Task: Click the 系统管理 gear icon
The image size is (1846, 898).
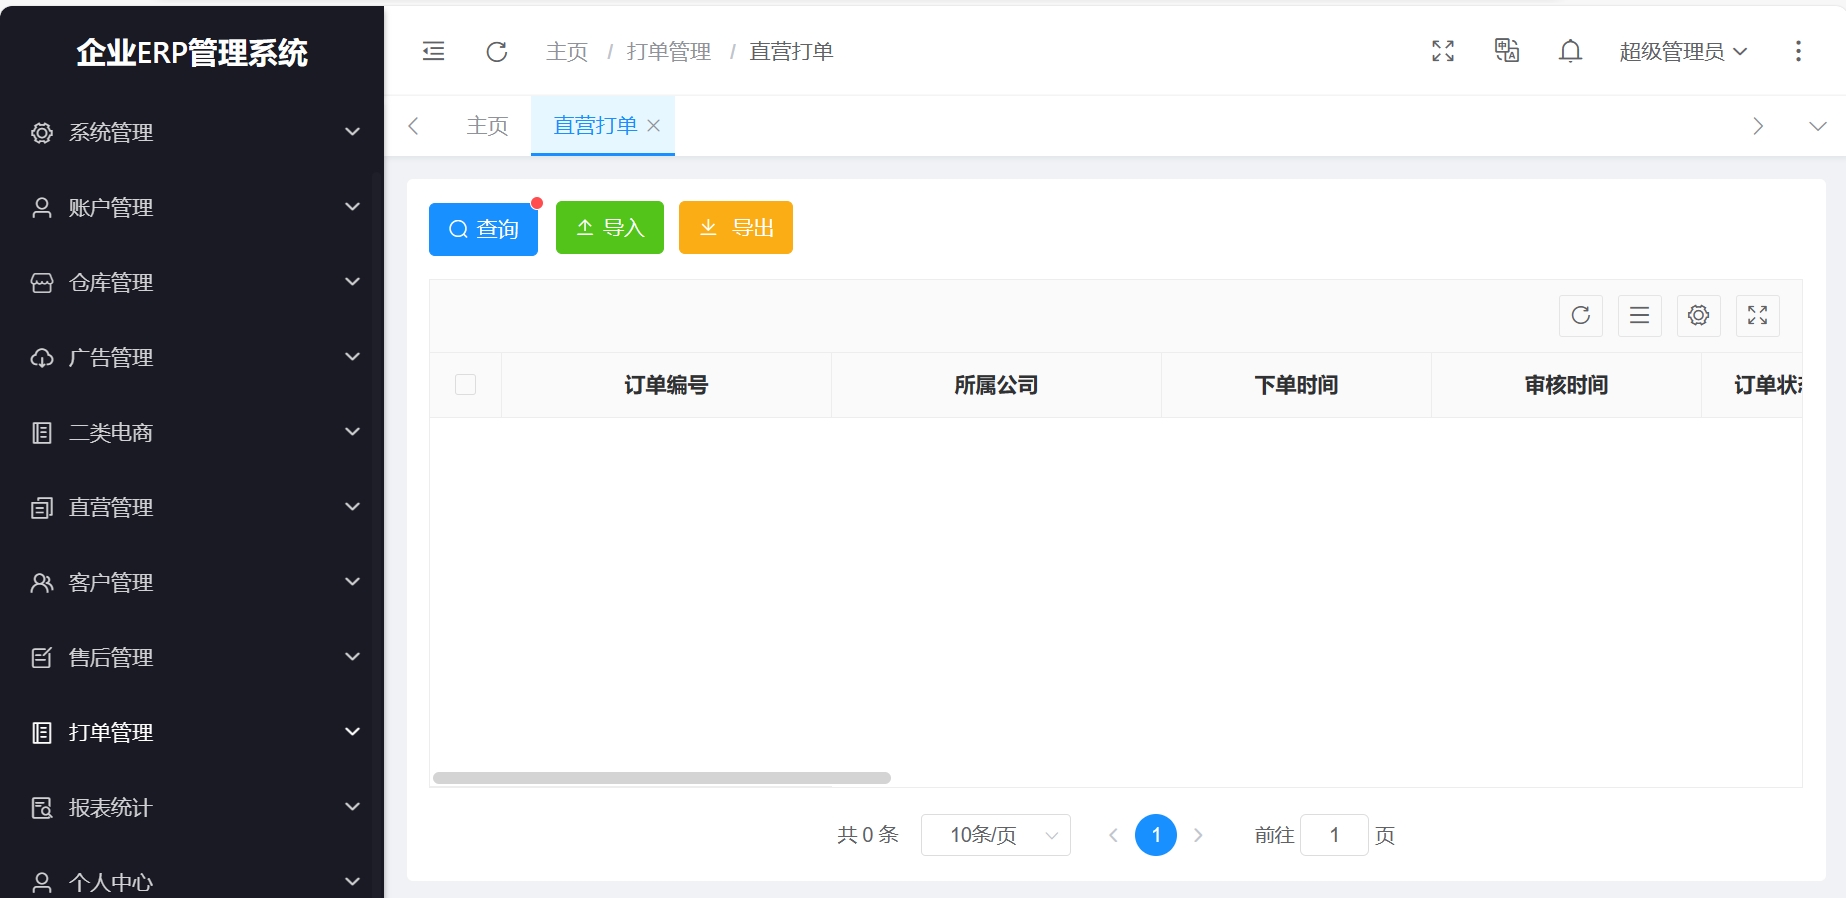Action: click(x=42, y=133)
